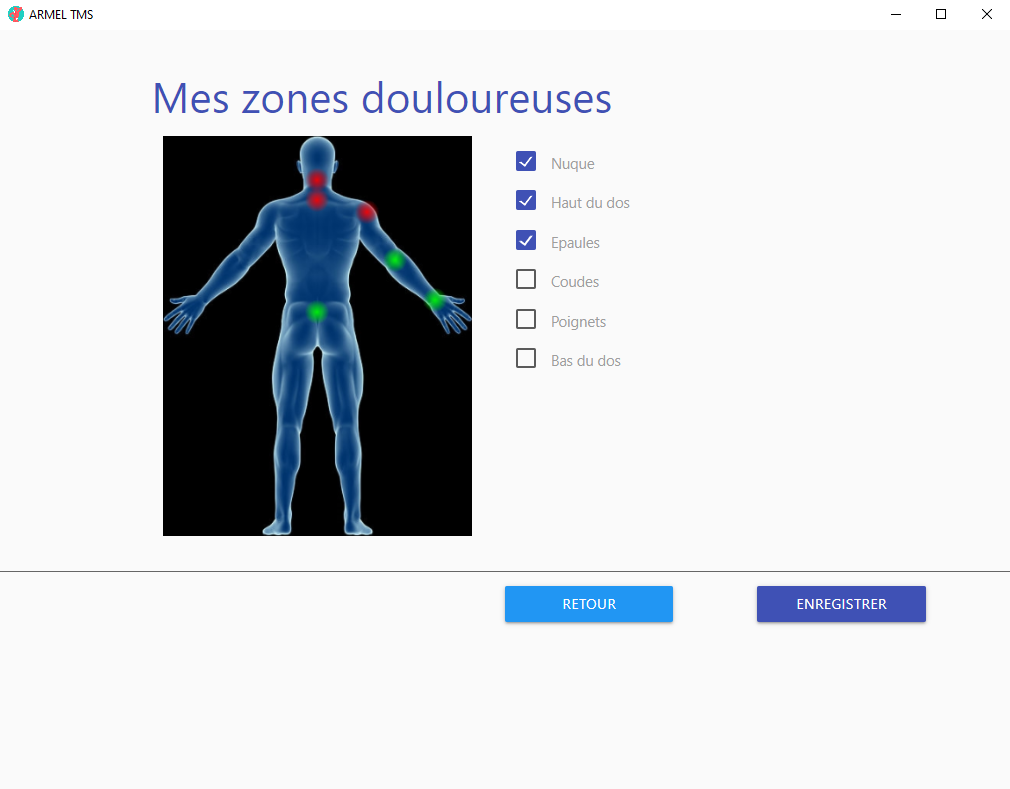
Task: Uncheck the Haut du dos checkbox
Action: (526, 201)
